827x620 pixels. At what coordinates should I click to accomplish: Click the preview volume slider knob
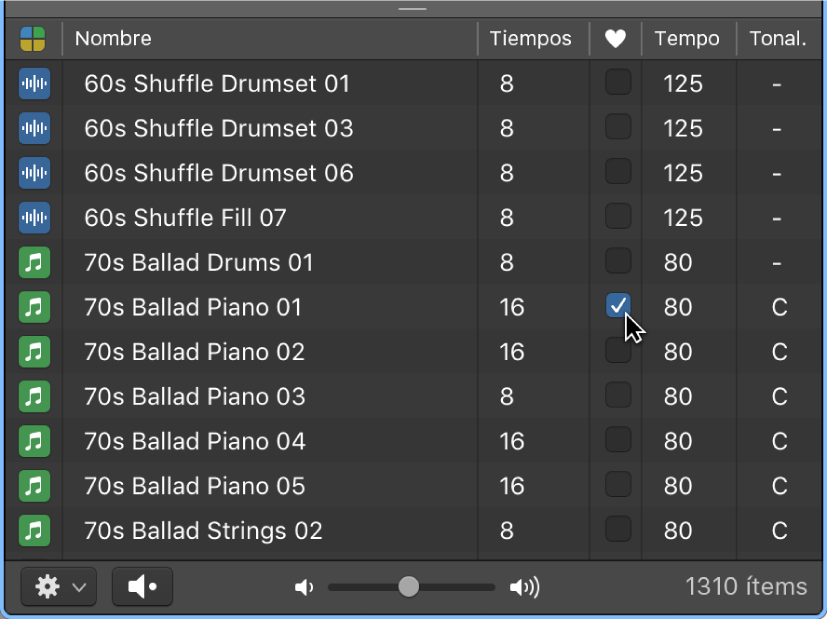408,587
